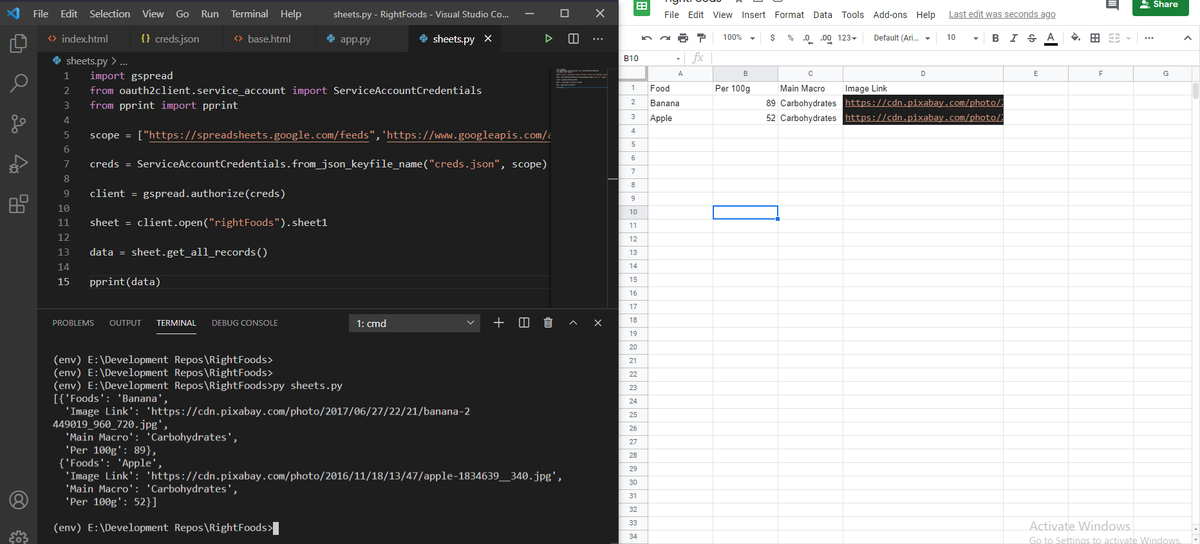Image resolution: width=1200 pixels, height=544 pixels.
Task: Open the fill color picker
Action: (1075, 37)
